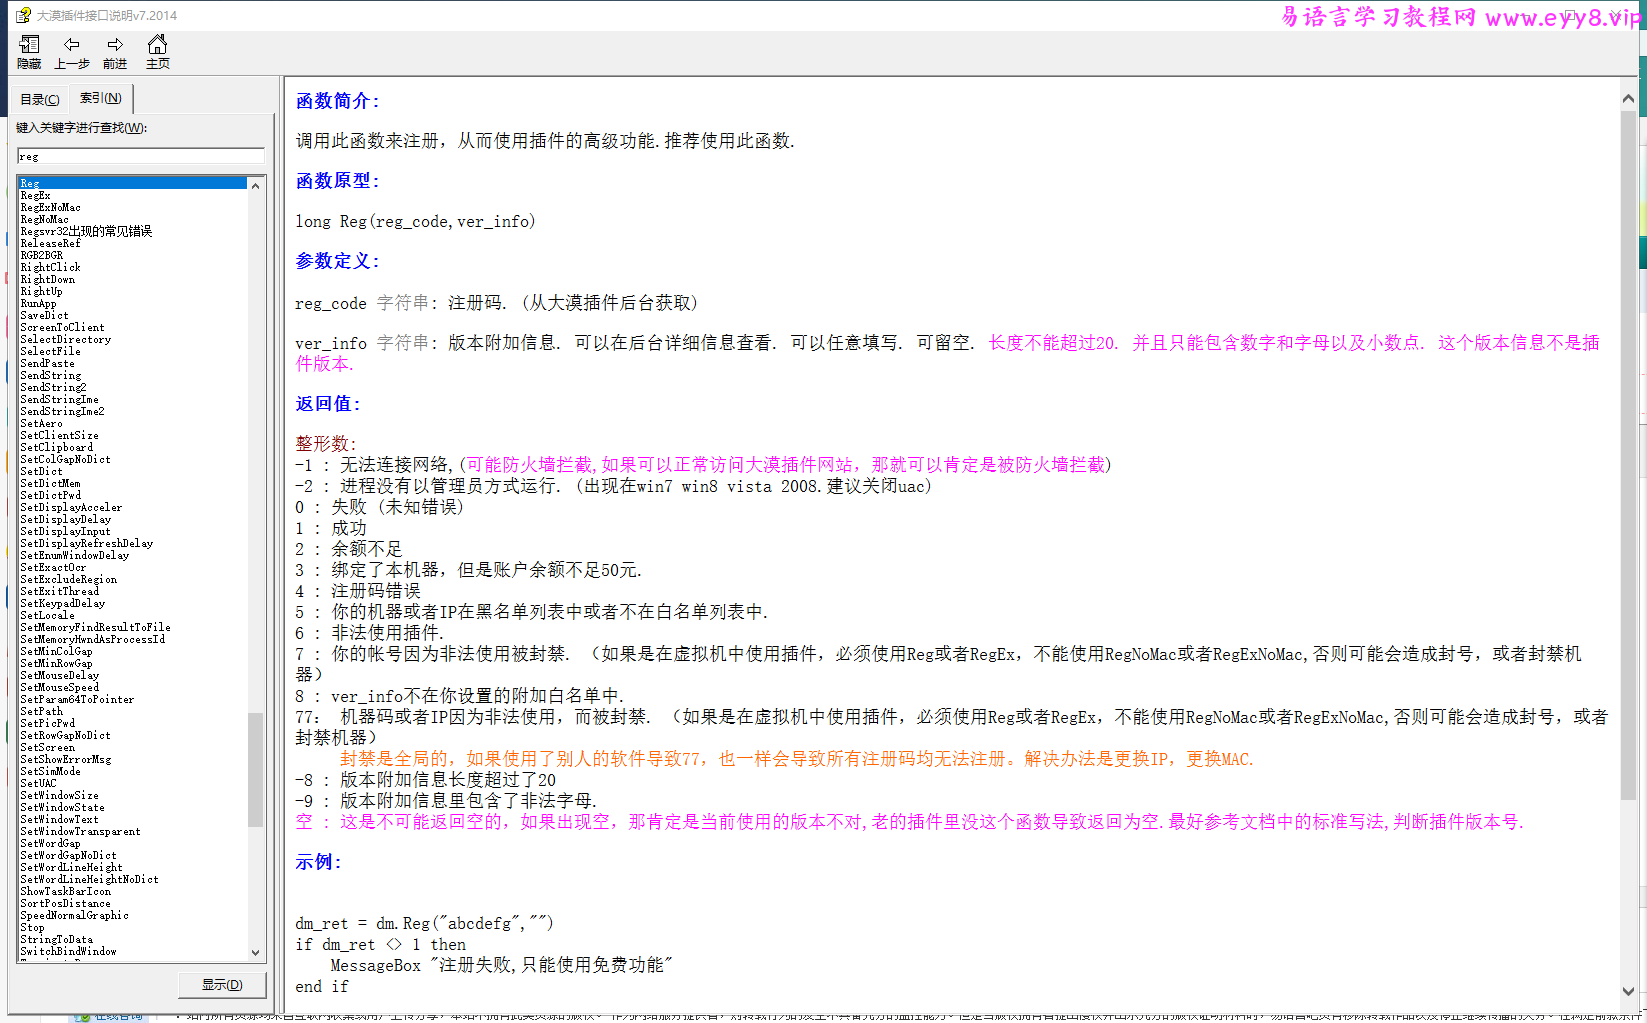Screen dimensions: 1647x1023
Task: Select SetDictPwd in the index list
Action: click(x=50, y=495)
